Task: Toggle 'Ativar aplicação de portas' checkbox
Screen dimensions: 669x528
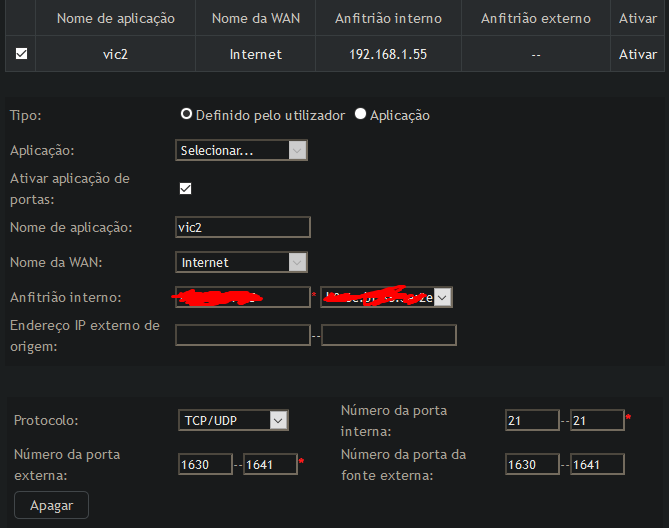Action: (x=185, y=188)
